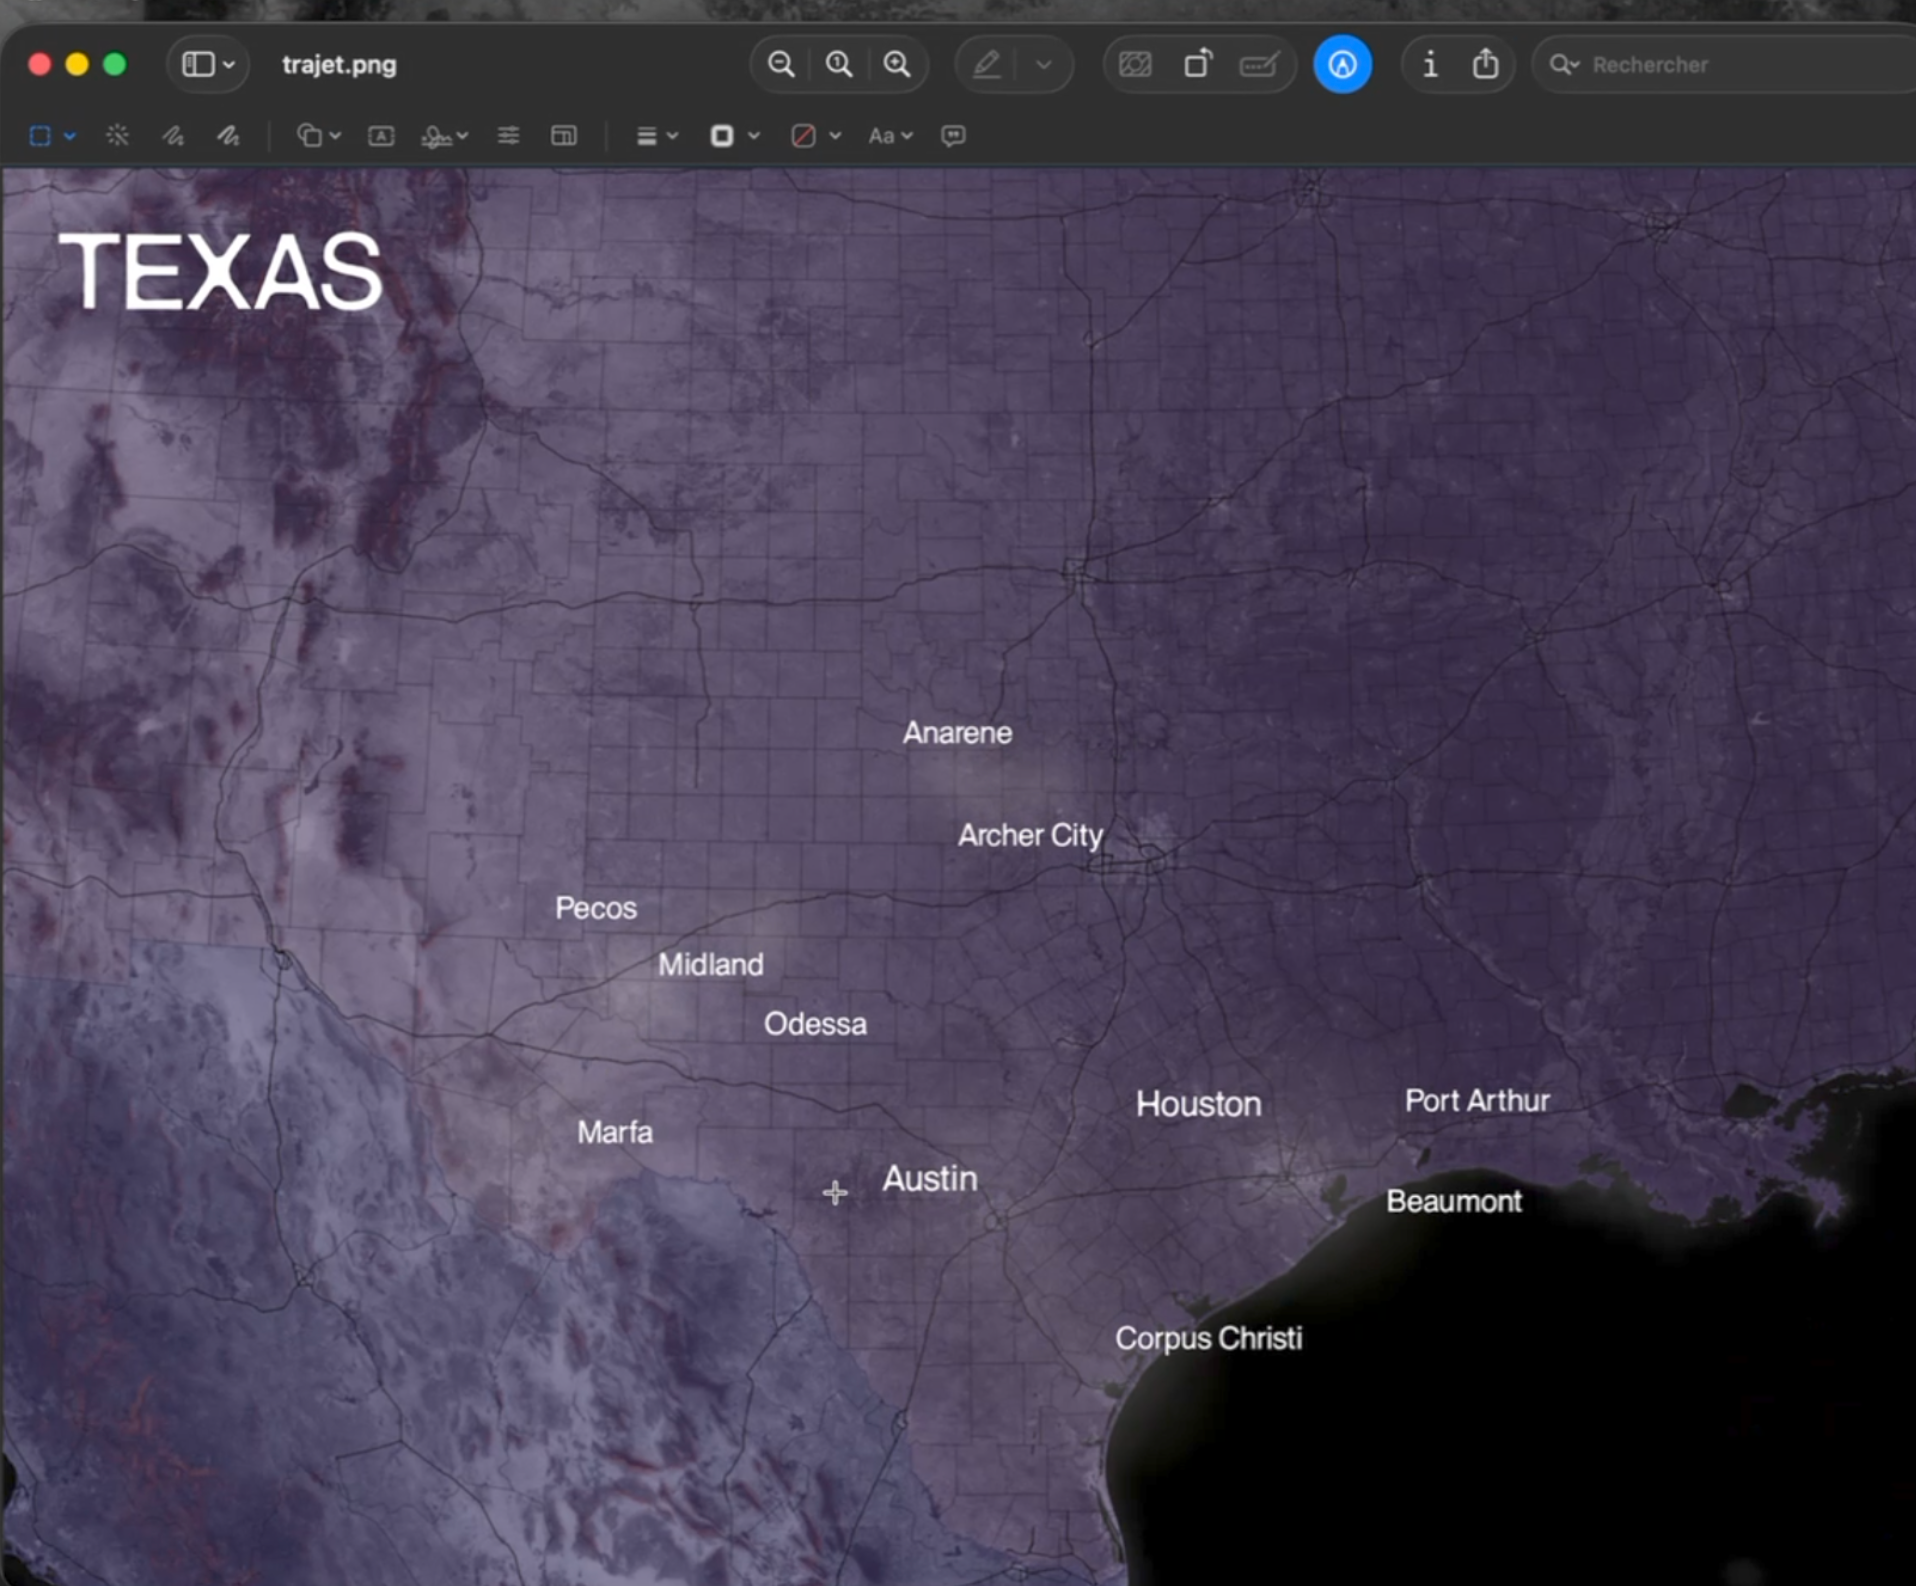Click the Port Arthur map label
The image size is (1916, 1586).
point(1477,1101)
